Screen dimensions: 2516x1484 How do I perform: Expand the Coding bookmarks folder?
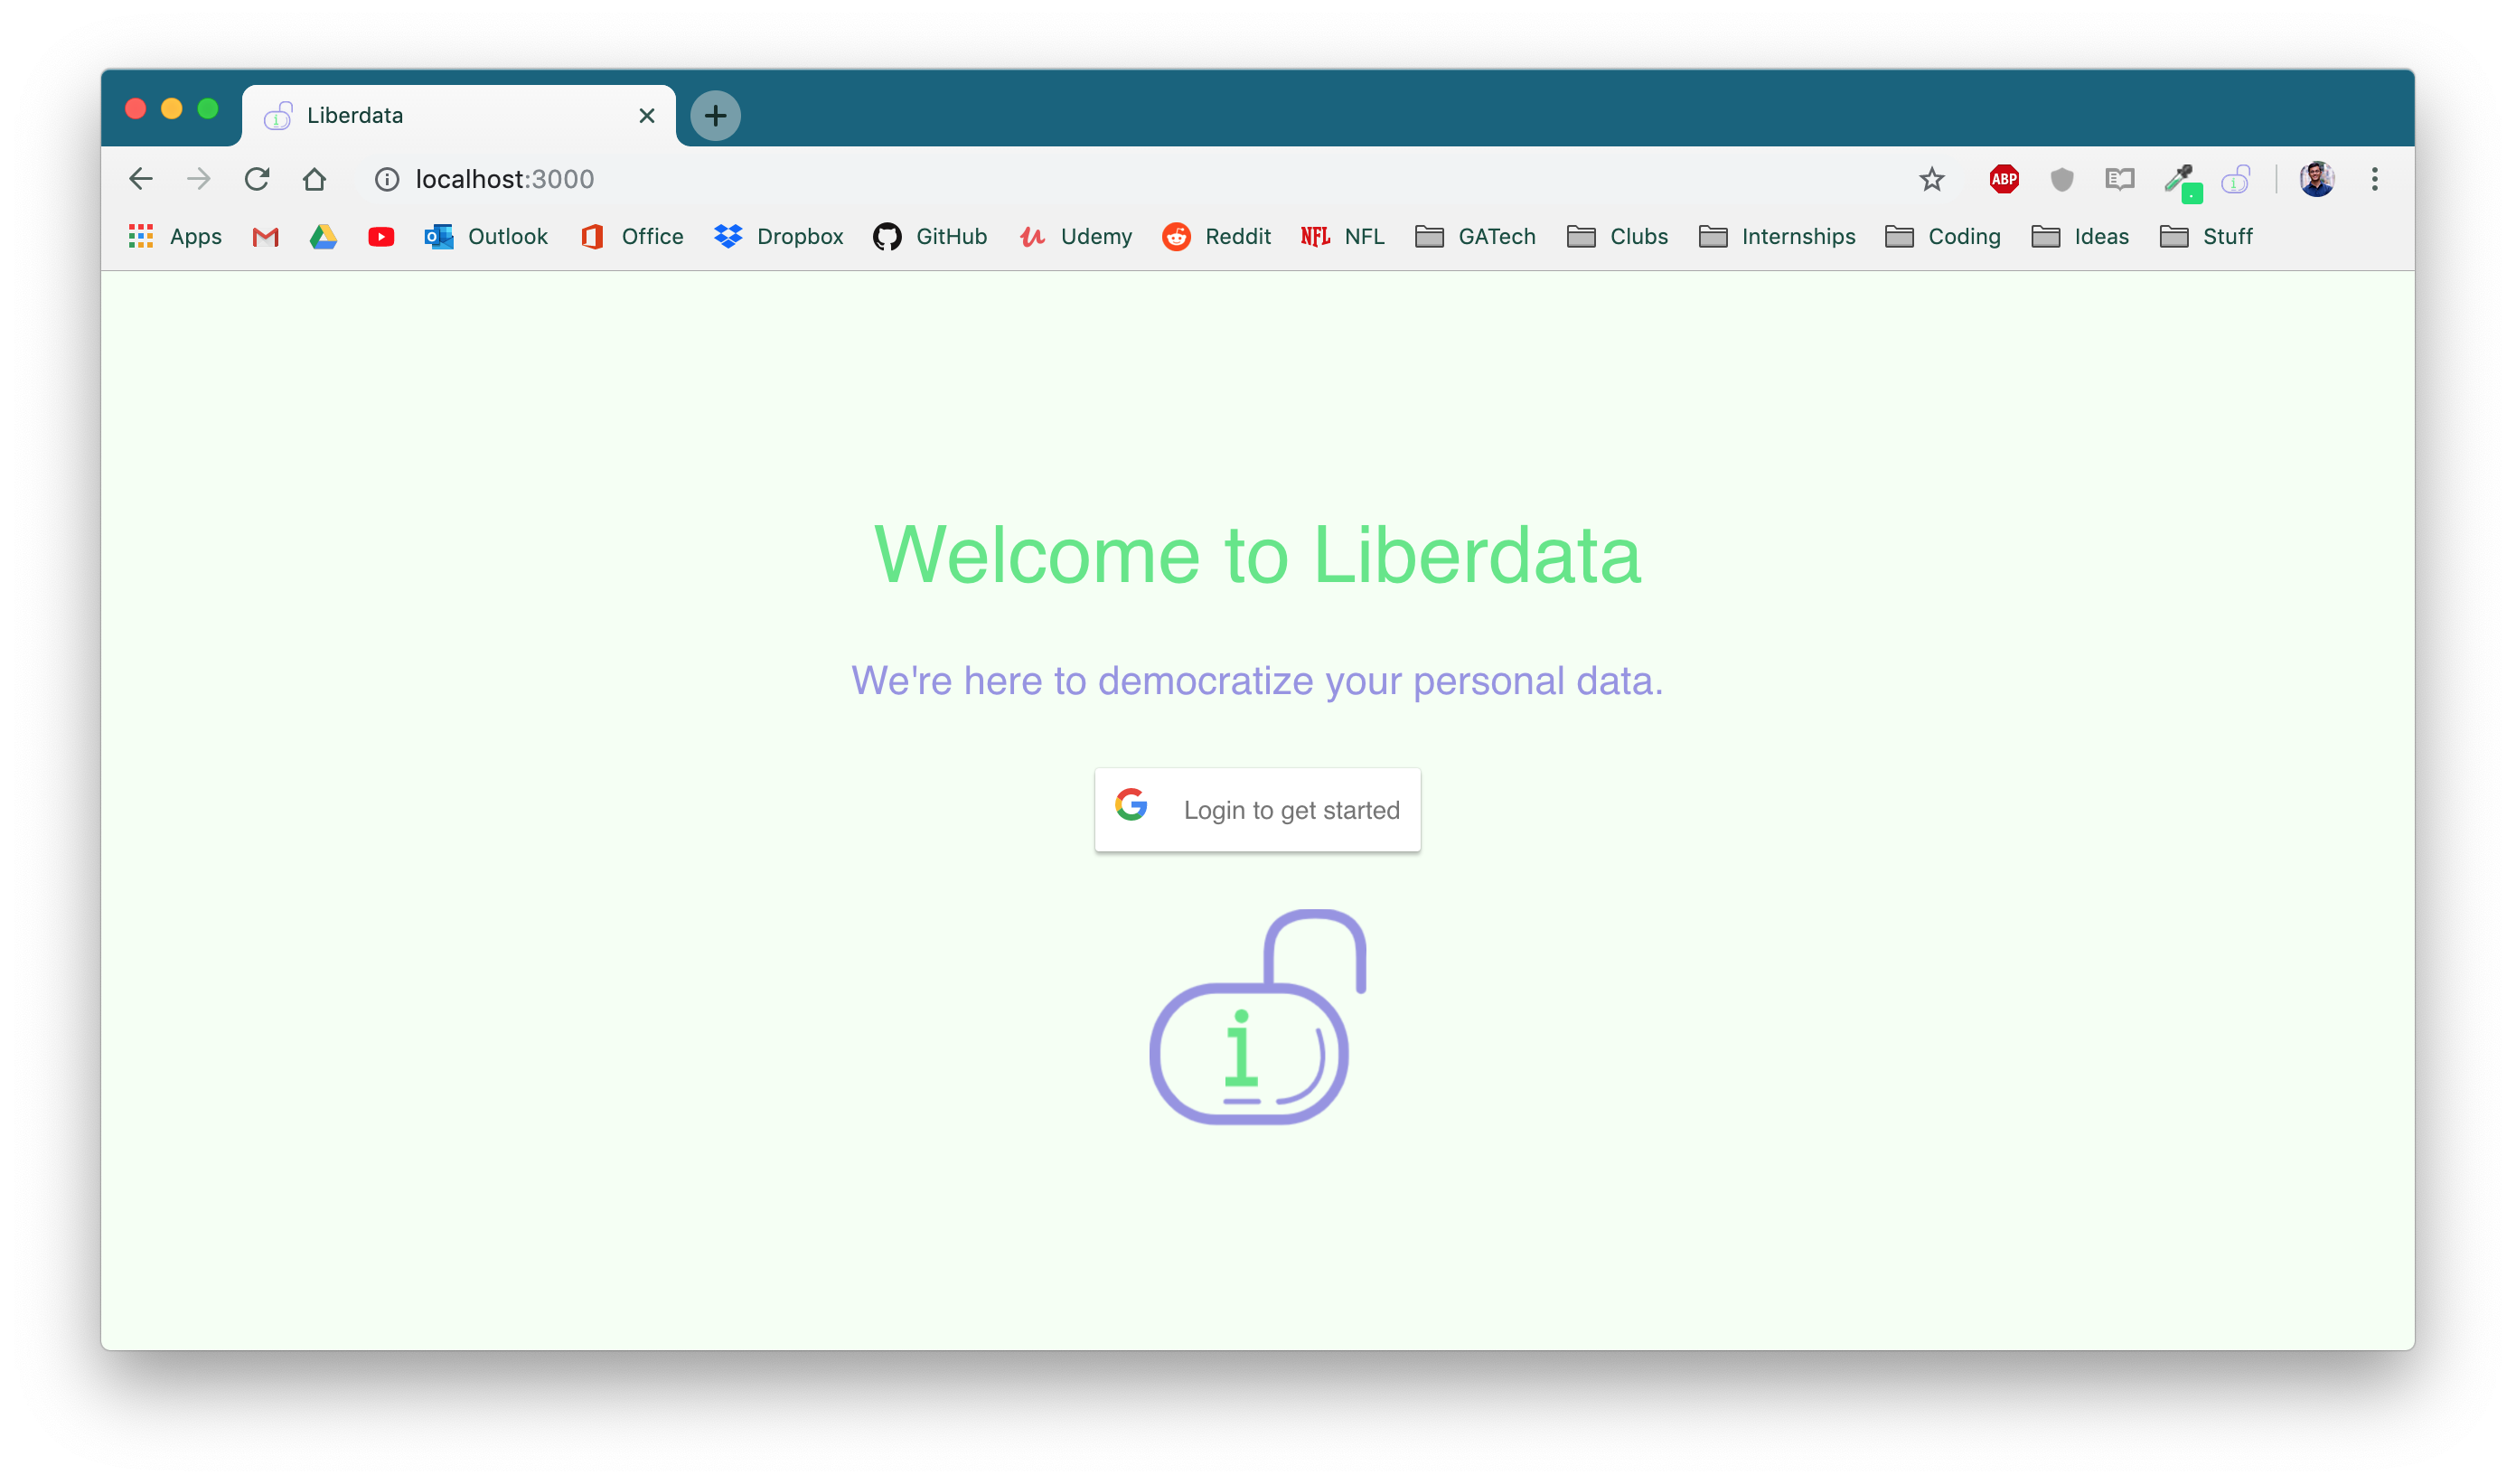pyautogui.click(x=1943, y=236)
